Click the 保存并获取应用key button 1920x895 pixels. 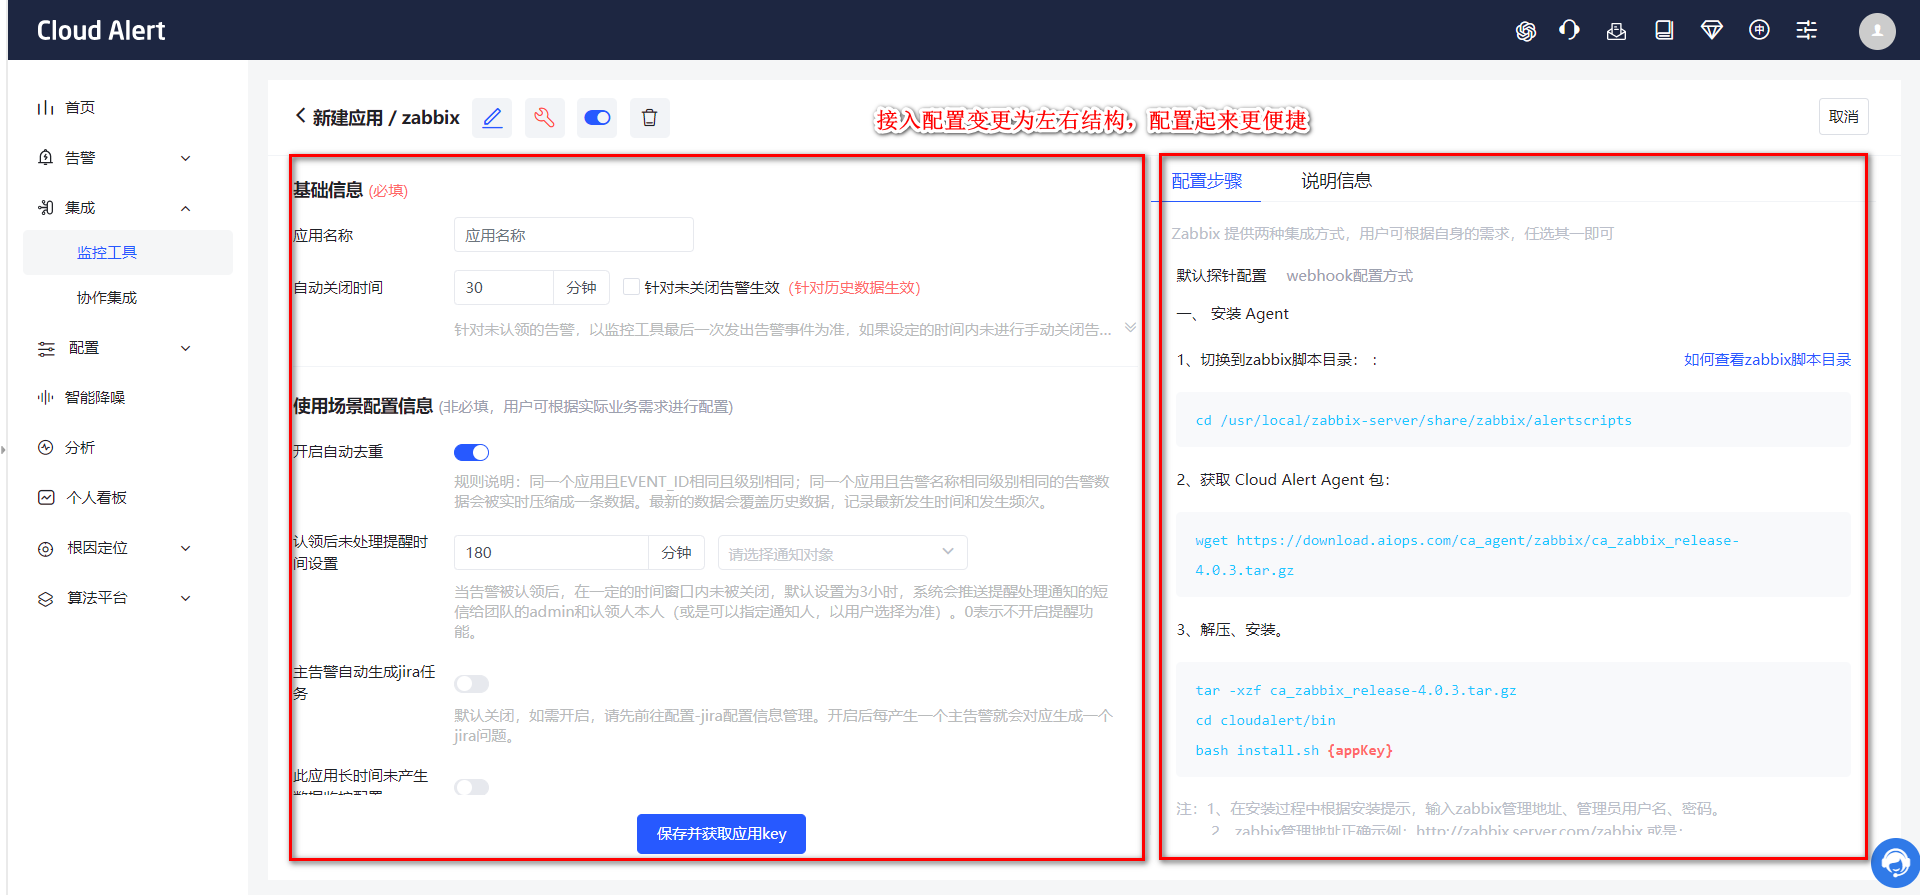(721, 834)
